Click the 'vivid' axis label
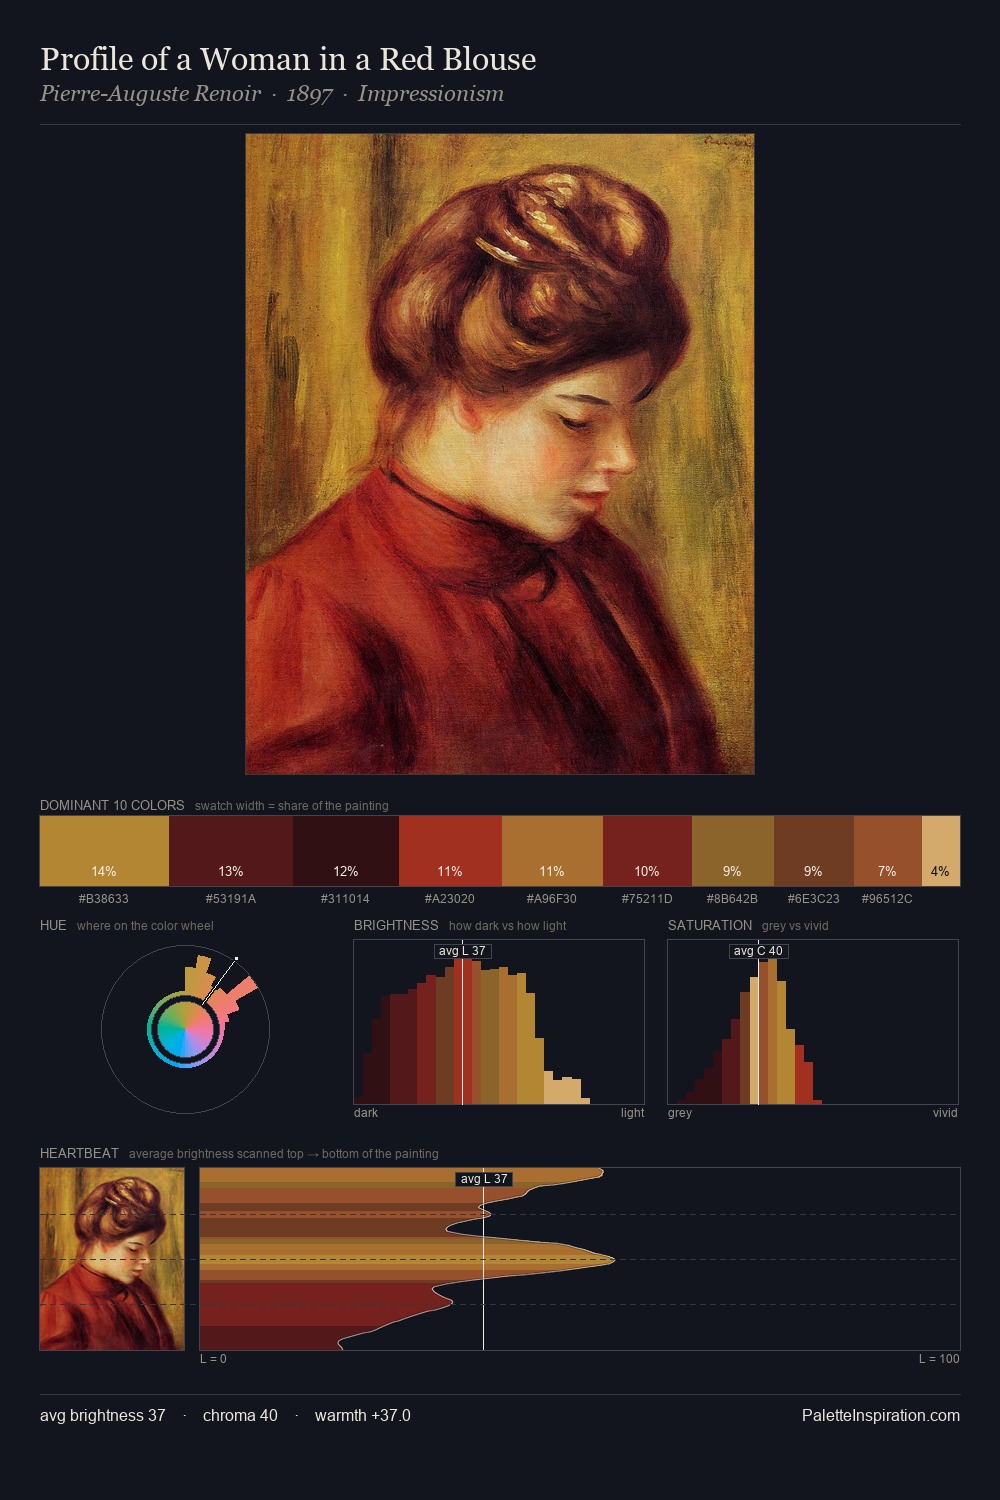Screen dimensions: 1000x1500 pyautogui.click(x=945, y=1113)
